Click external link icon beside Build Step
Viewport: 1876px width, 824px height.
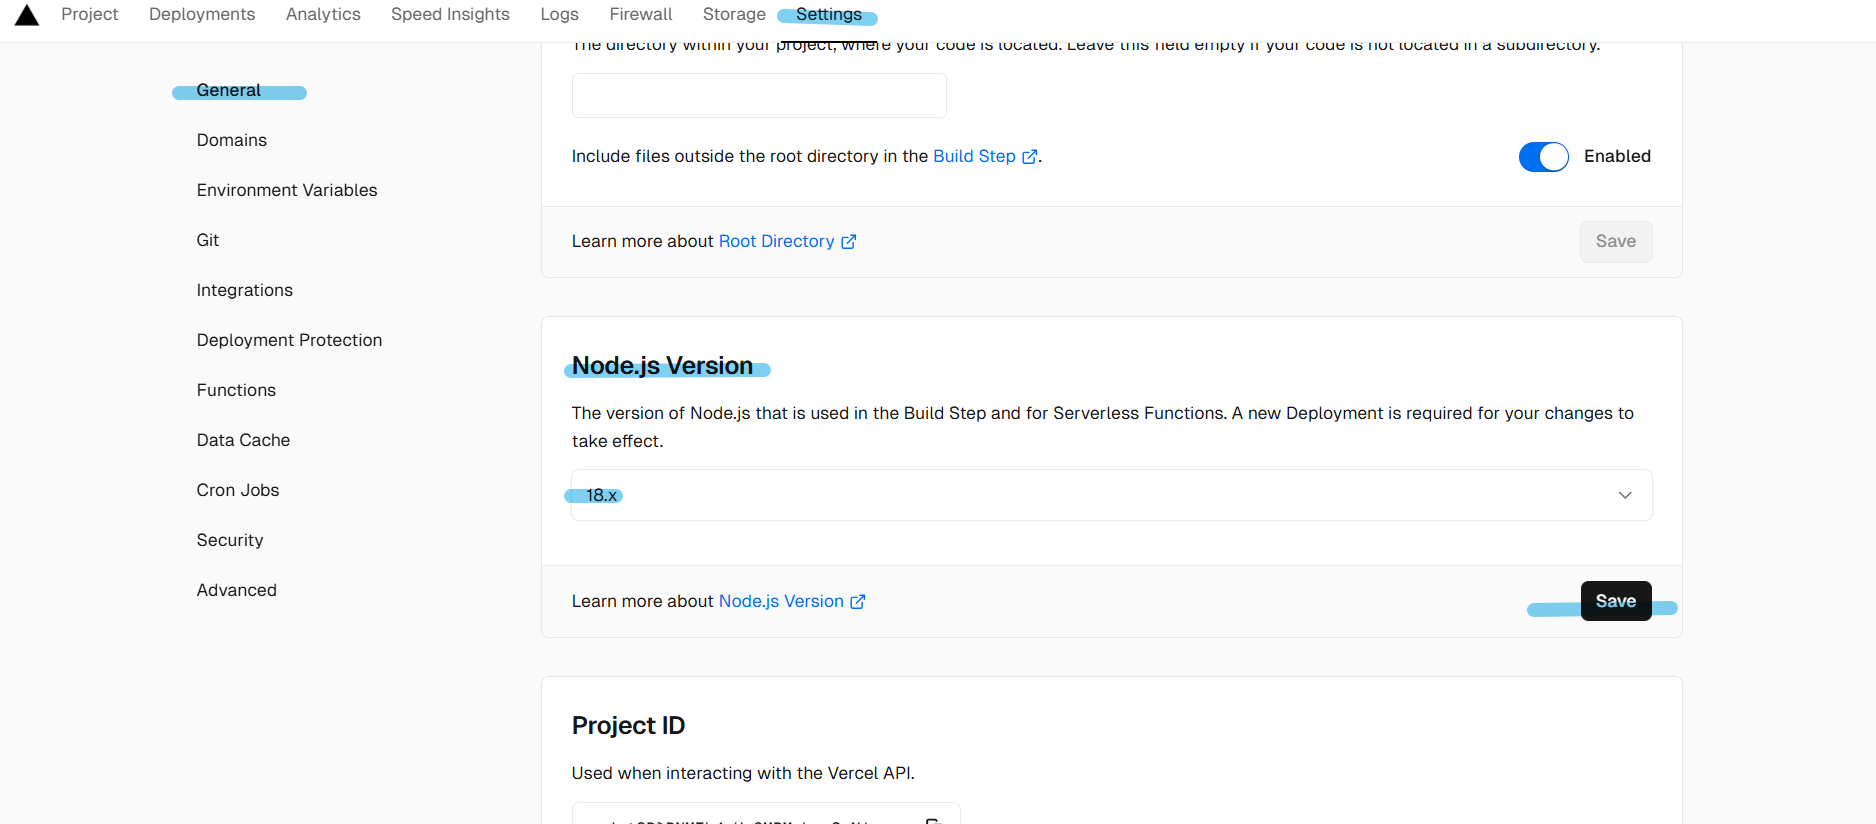click(x=1029, y=157)
